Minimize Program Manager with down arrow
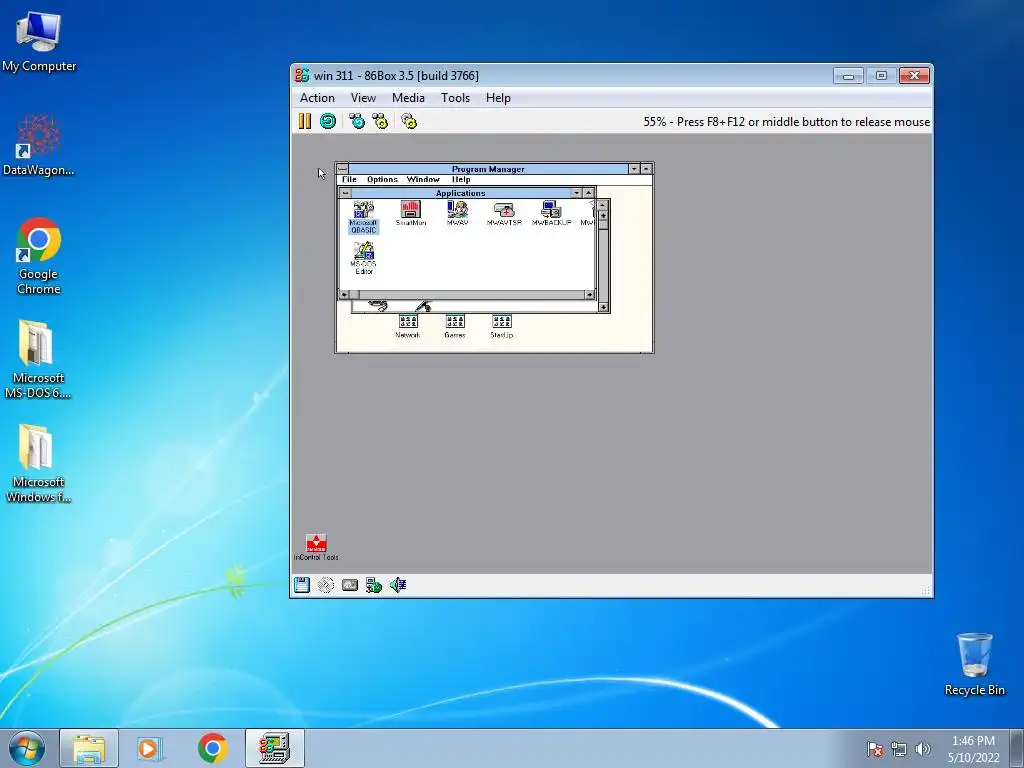Screen dimensions: 1024x768 pyautogui.click(x=633, y=168)
